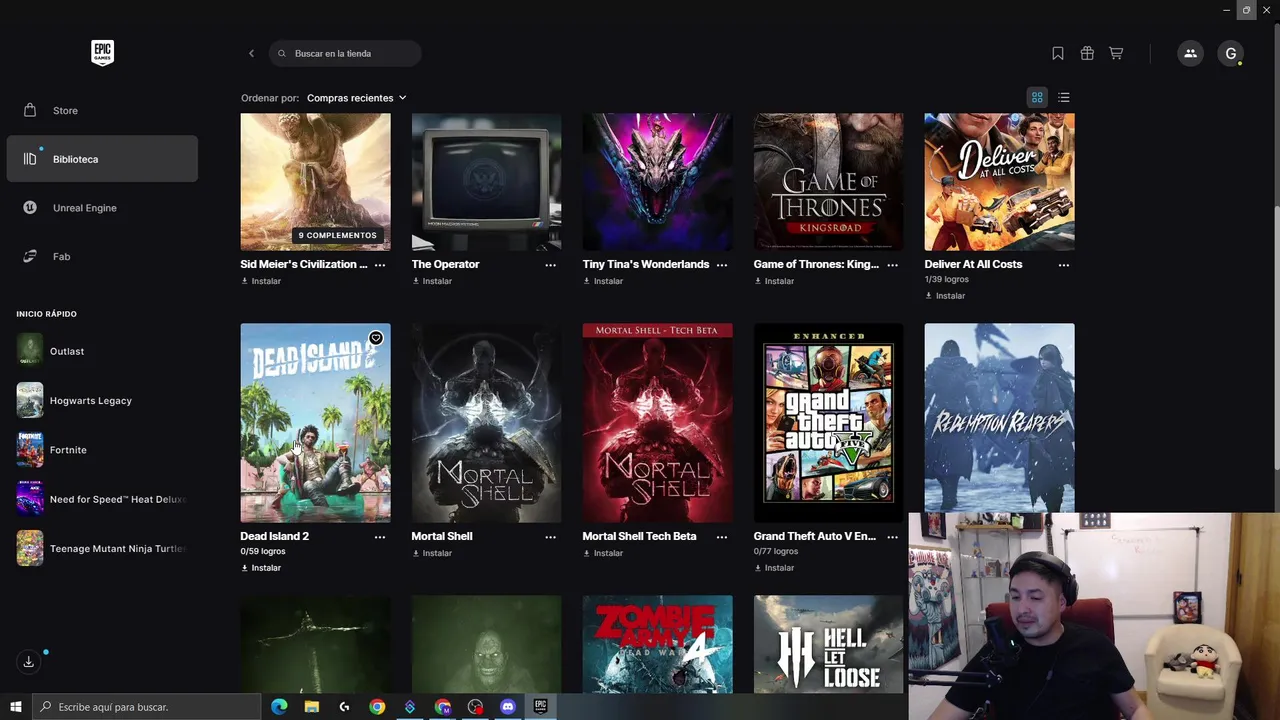This screenshot has width=1280, height=720.
Task: Open the Biblioteca library section
Action: click(102, 159)
